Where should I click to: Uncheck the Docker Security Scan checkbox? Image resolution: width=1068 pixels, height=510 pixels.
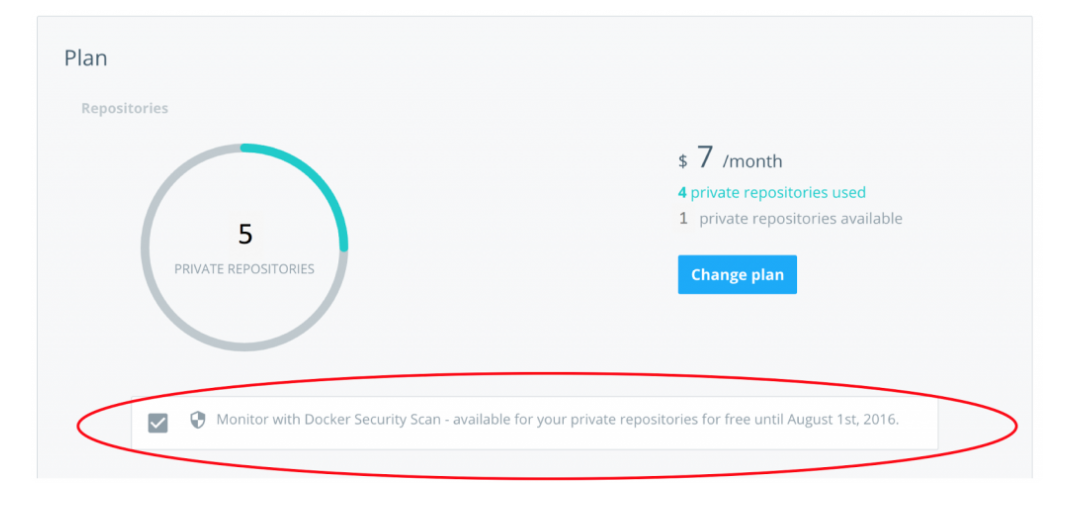[x=157, y=424]
